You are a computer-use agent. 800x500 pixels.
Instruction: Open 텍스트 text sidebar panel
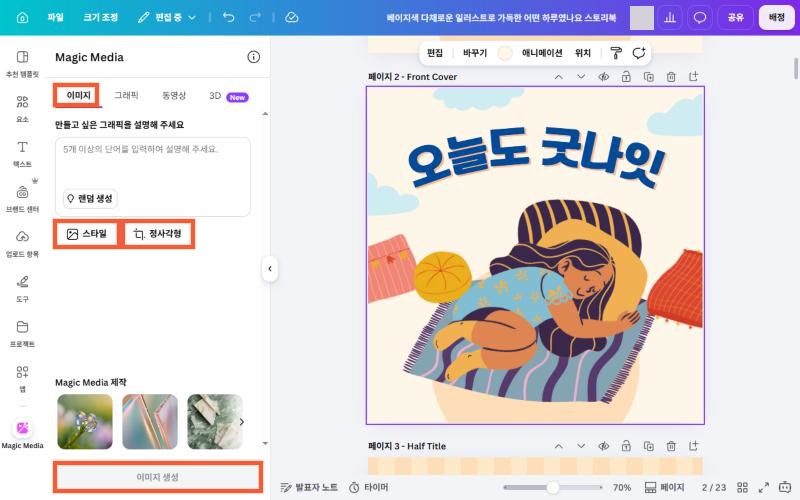pyautogui.click(x=22, y=154)
